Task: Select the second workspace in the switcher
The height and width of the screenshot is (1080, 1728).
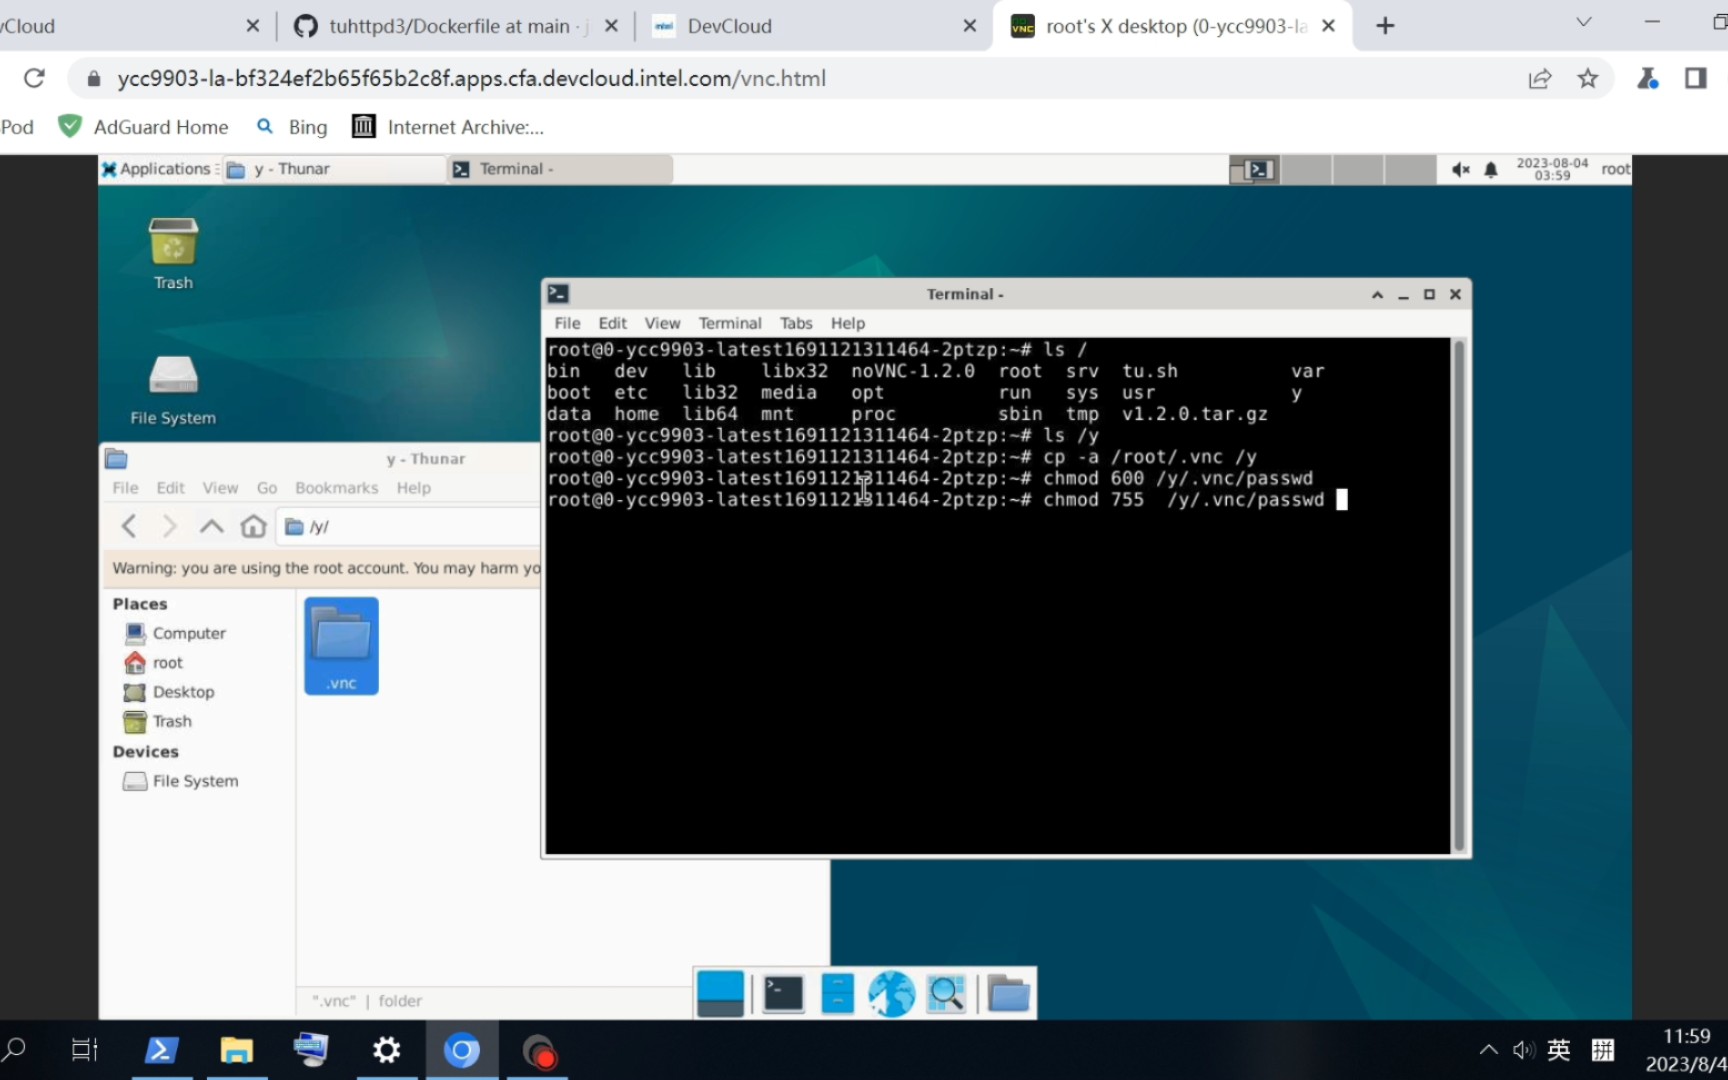Action: pos(1306,170)
